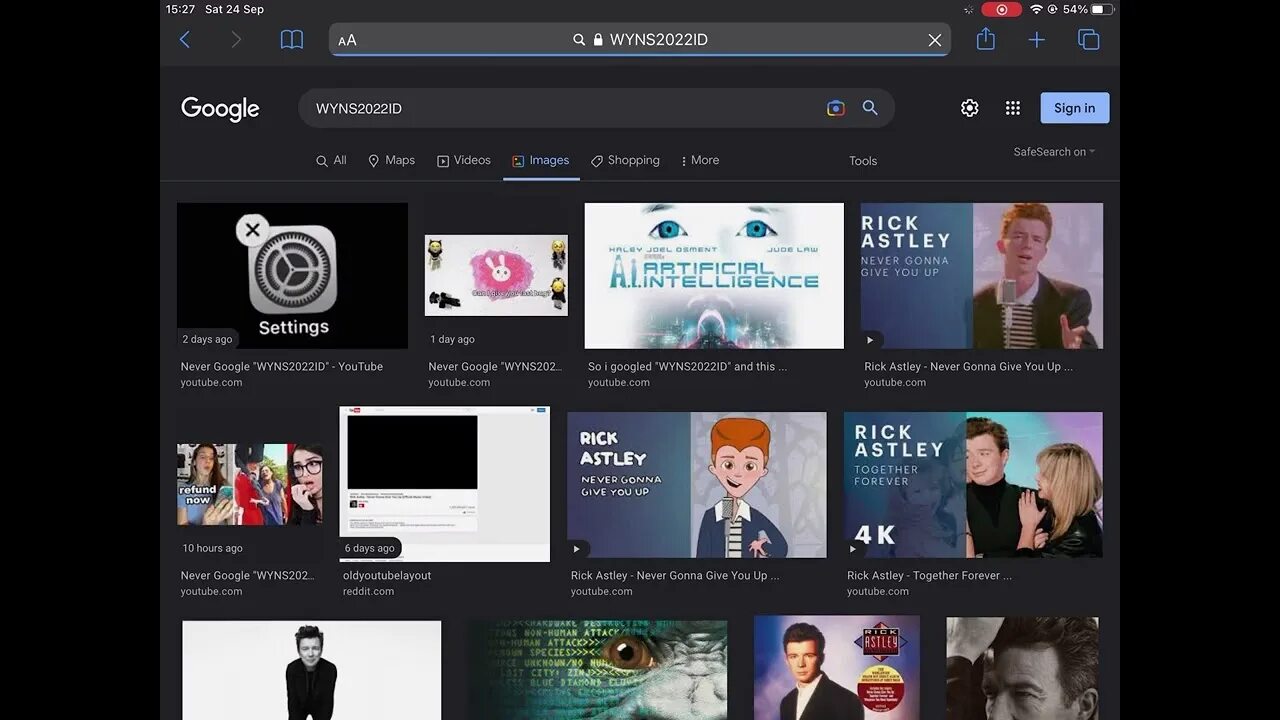1280x720 pixels.
Task: Click the 'oldyoutubelayout' result title
Action: click(x=387, y=576)
